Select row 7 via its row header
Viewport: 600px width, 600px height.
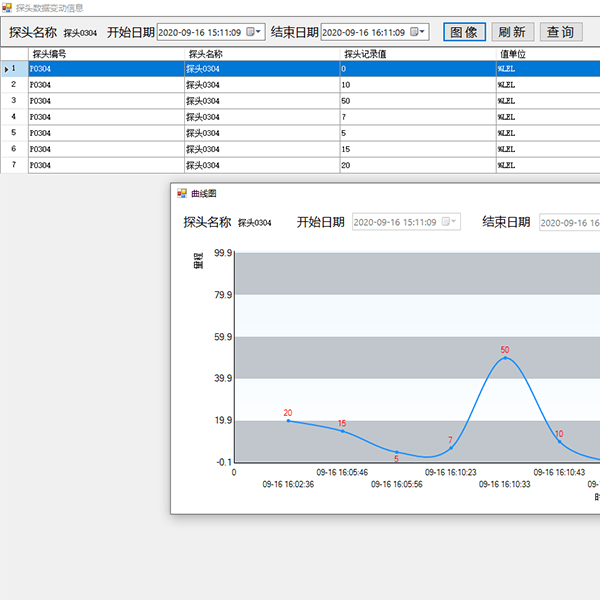[x=14, y=165]
